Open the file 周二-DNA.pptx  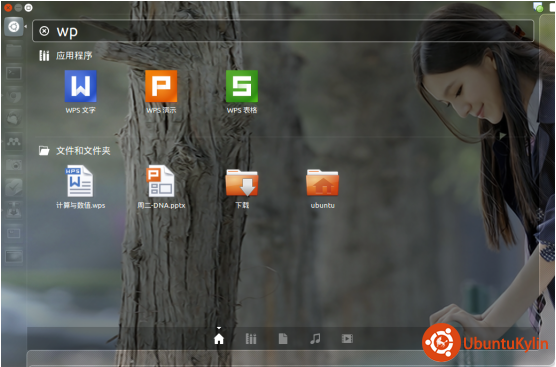click(161, 187)
